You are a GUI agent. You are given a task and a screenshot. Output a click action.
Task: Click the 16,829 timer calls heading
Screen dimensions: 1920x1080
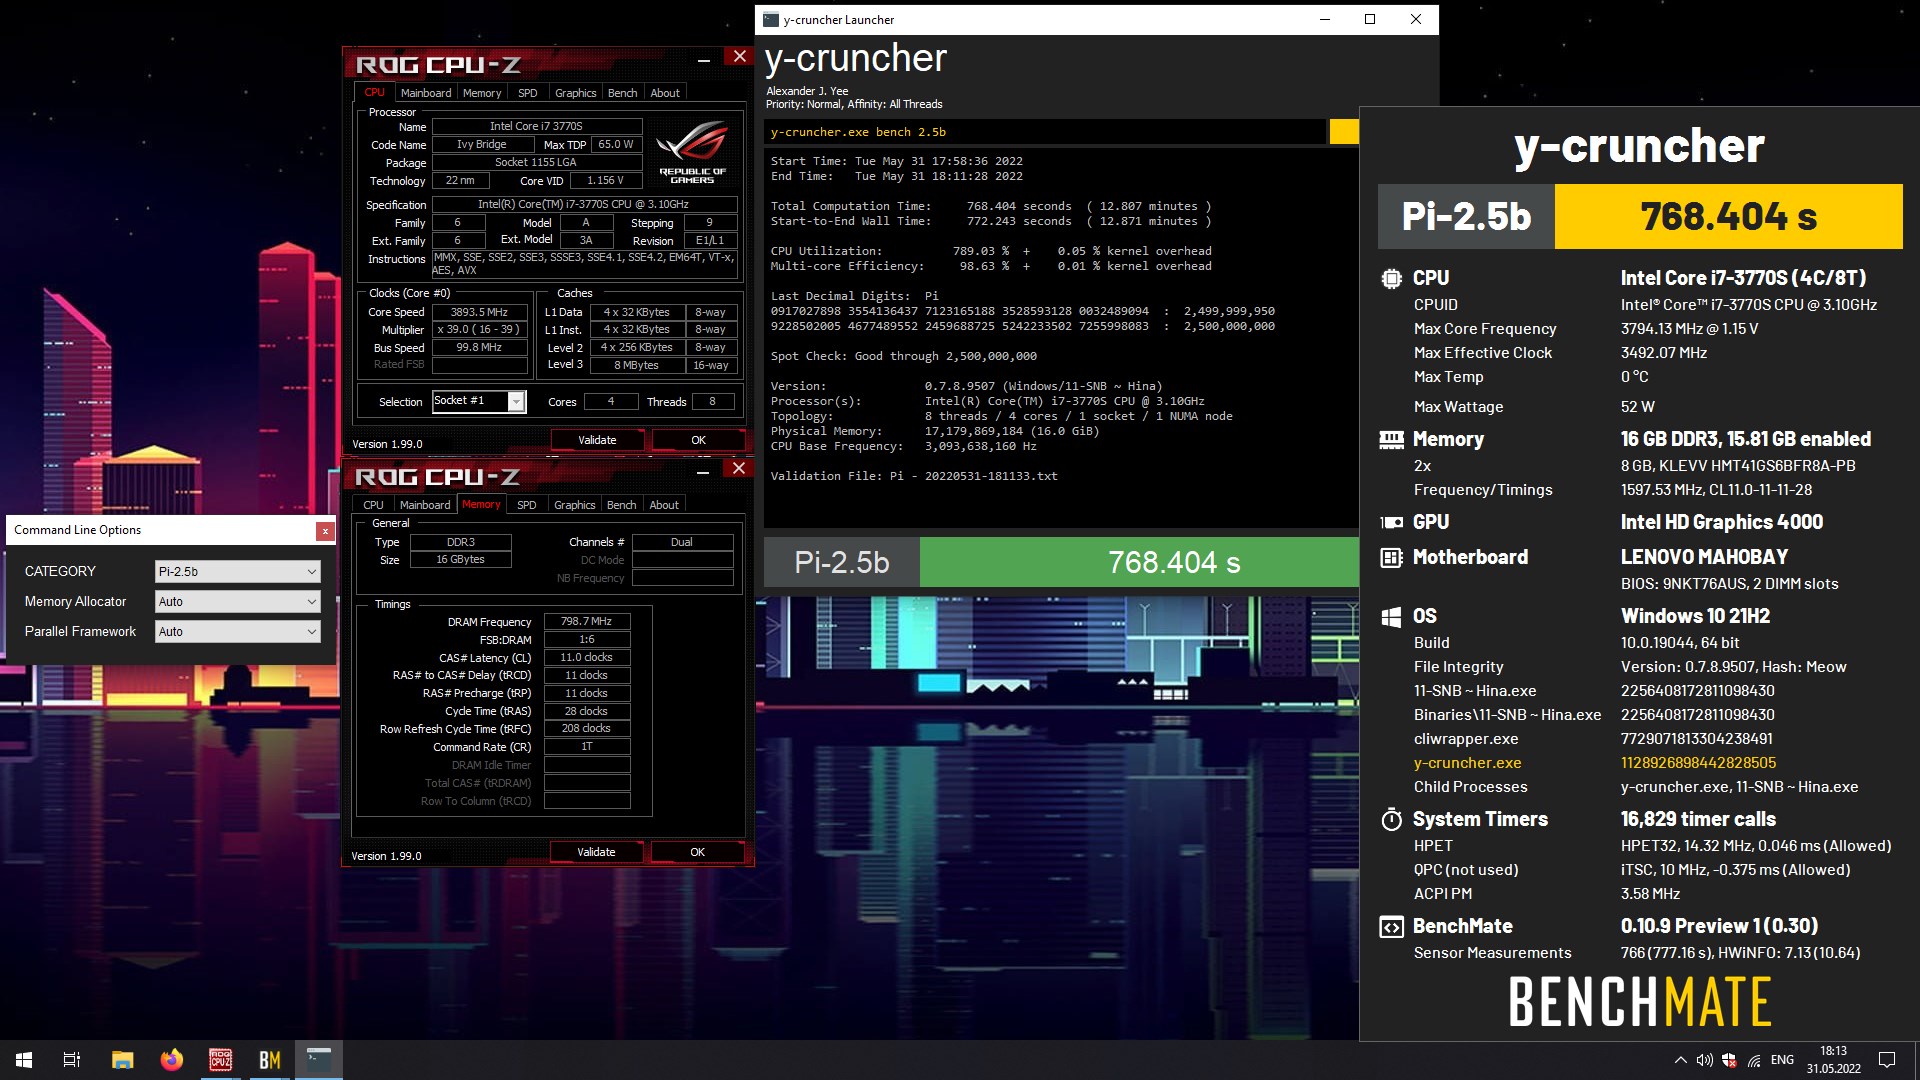[1698, 820]
